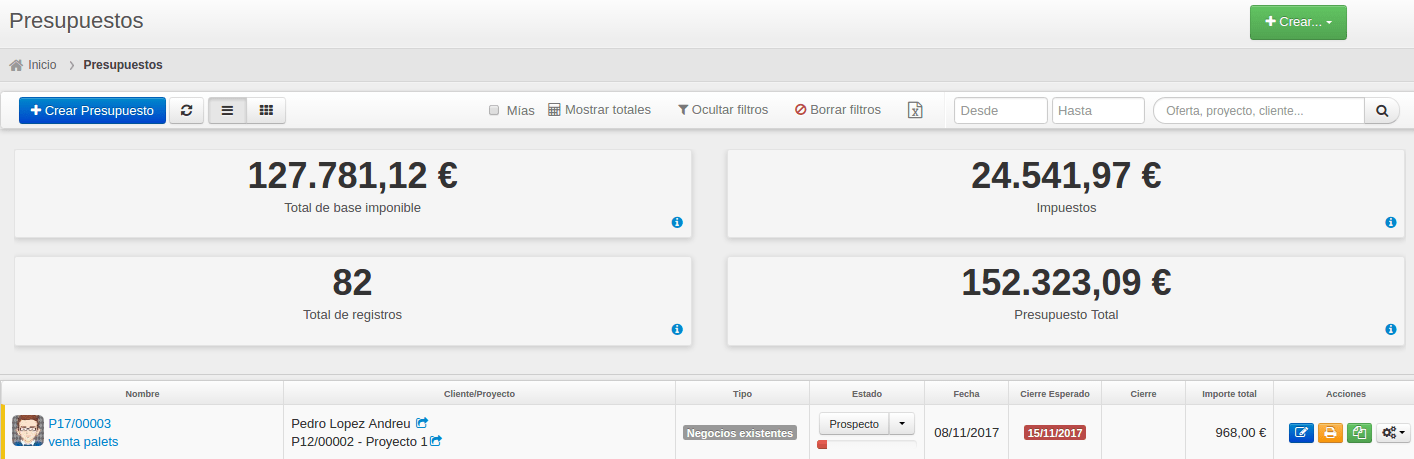Open budget P17/00003 link
This screenshot has height=459, width=1414.
pos(79,423)
